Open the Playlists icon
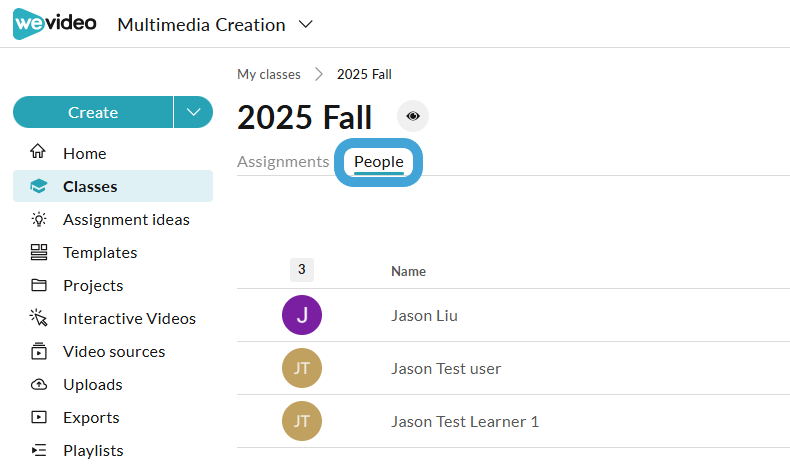 pyautogui.click(x=39, y=450)
